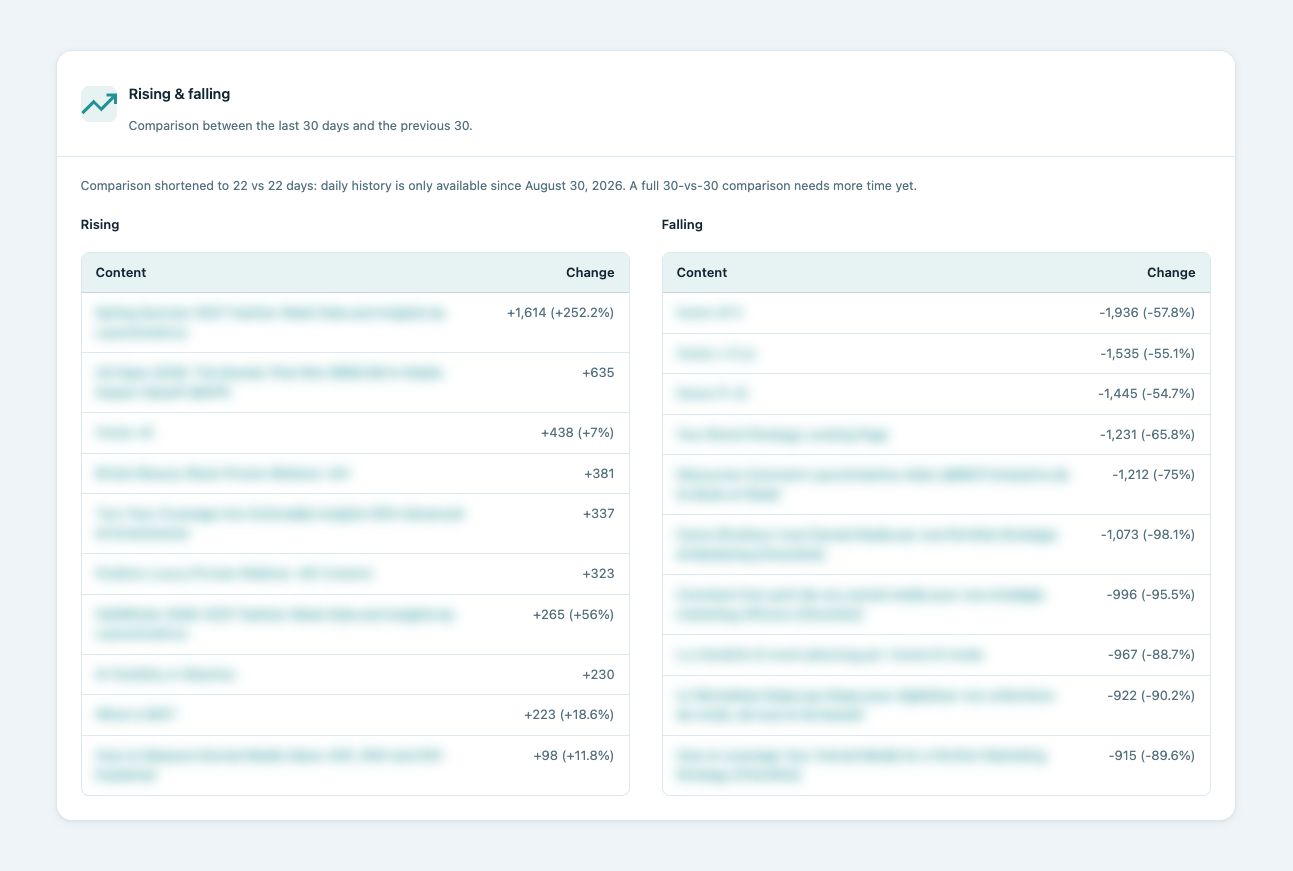Select the +1,614 (+252.2%) change value
The image size is (1293, 871).
click(560, 313)
